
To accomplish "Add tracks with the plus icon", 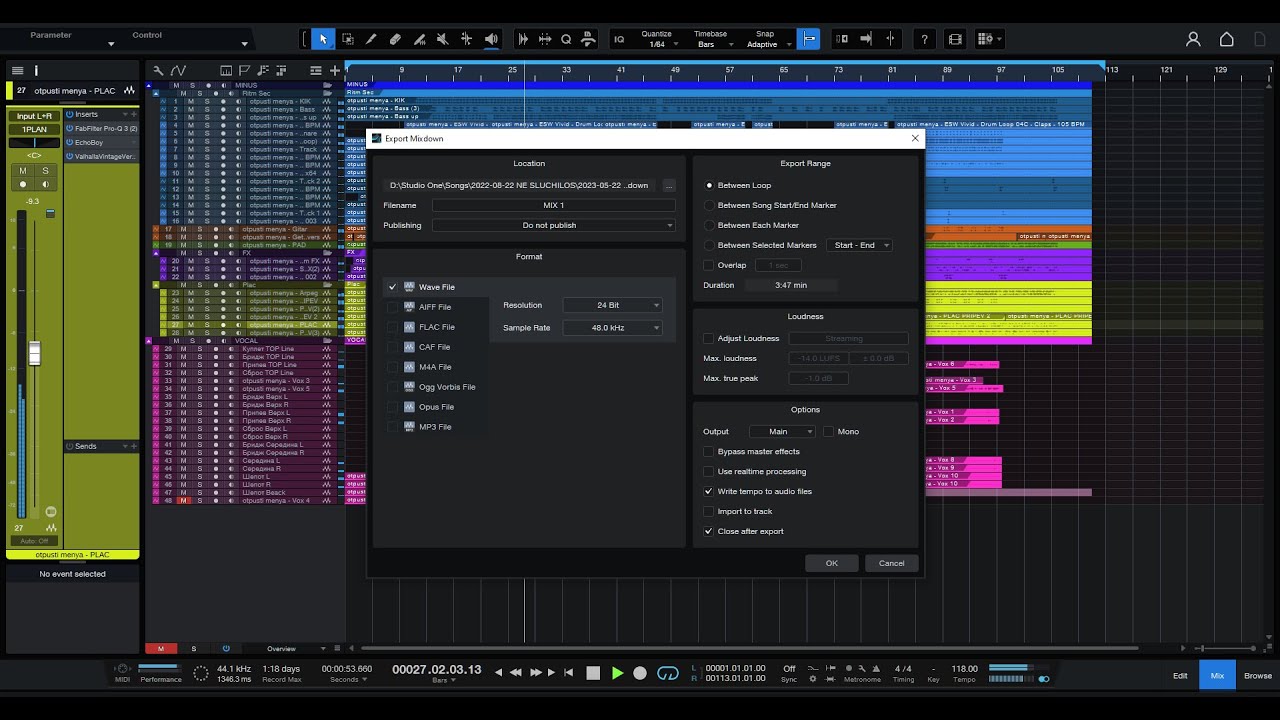I will [335, 70].
